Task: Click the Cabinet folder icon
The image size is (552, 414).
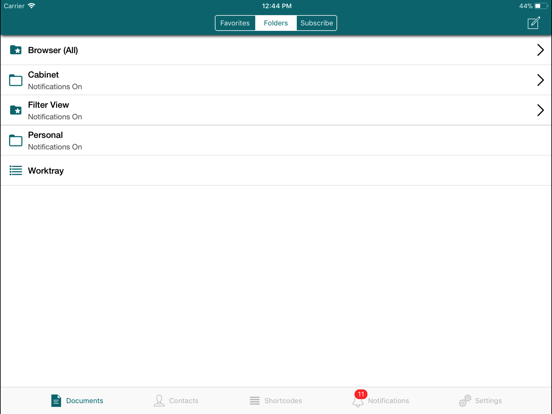Action: tap(15, 80)
